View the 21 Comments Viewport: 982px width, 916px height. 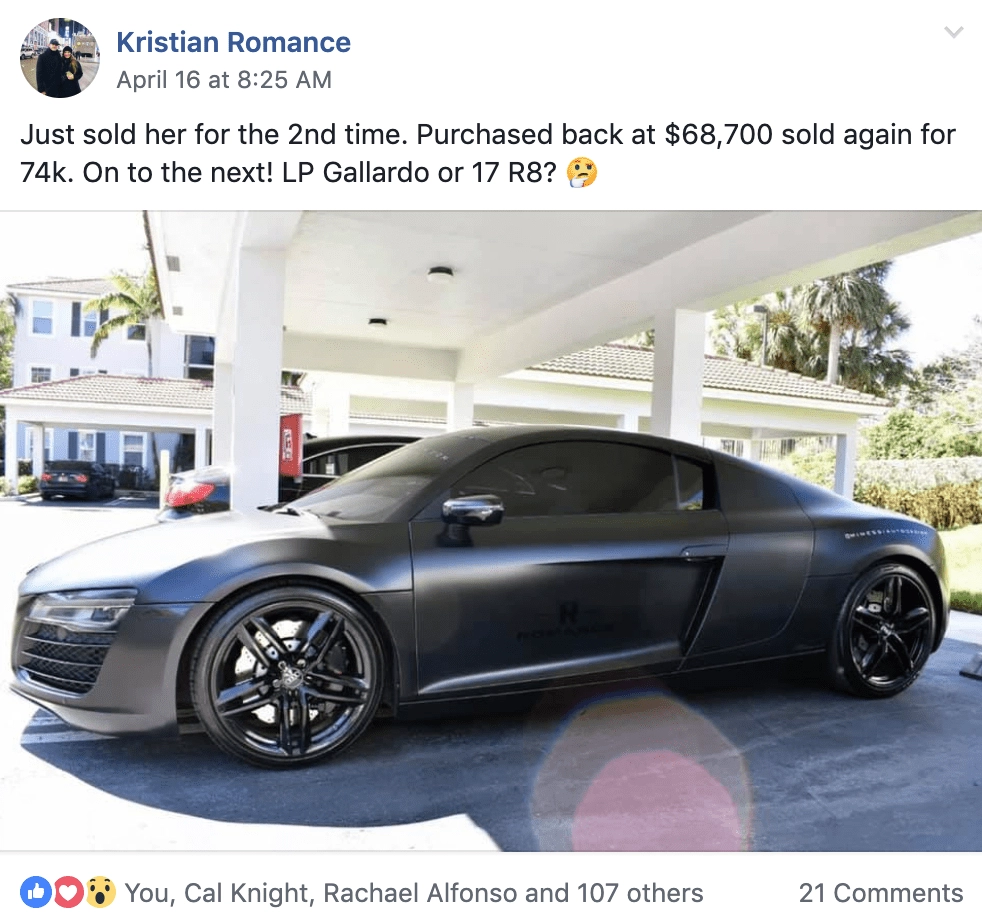pyautogui.click(x=881, y=893)
